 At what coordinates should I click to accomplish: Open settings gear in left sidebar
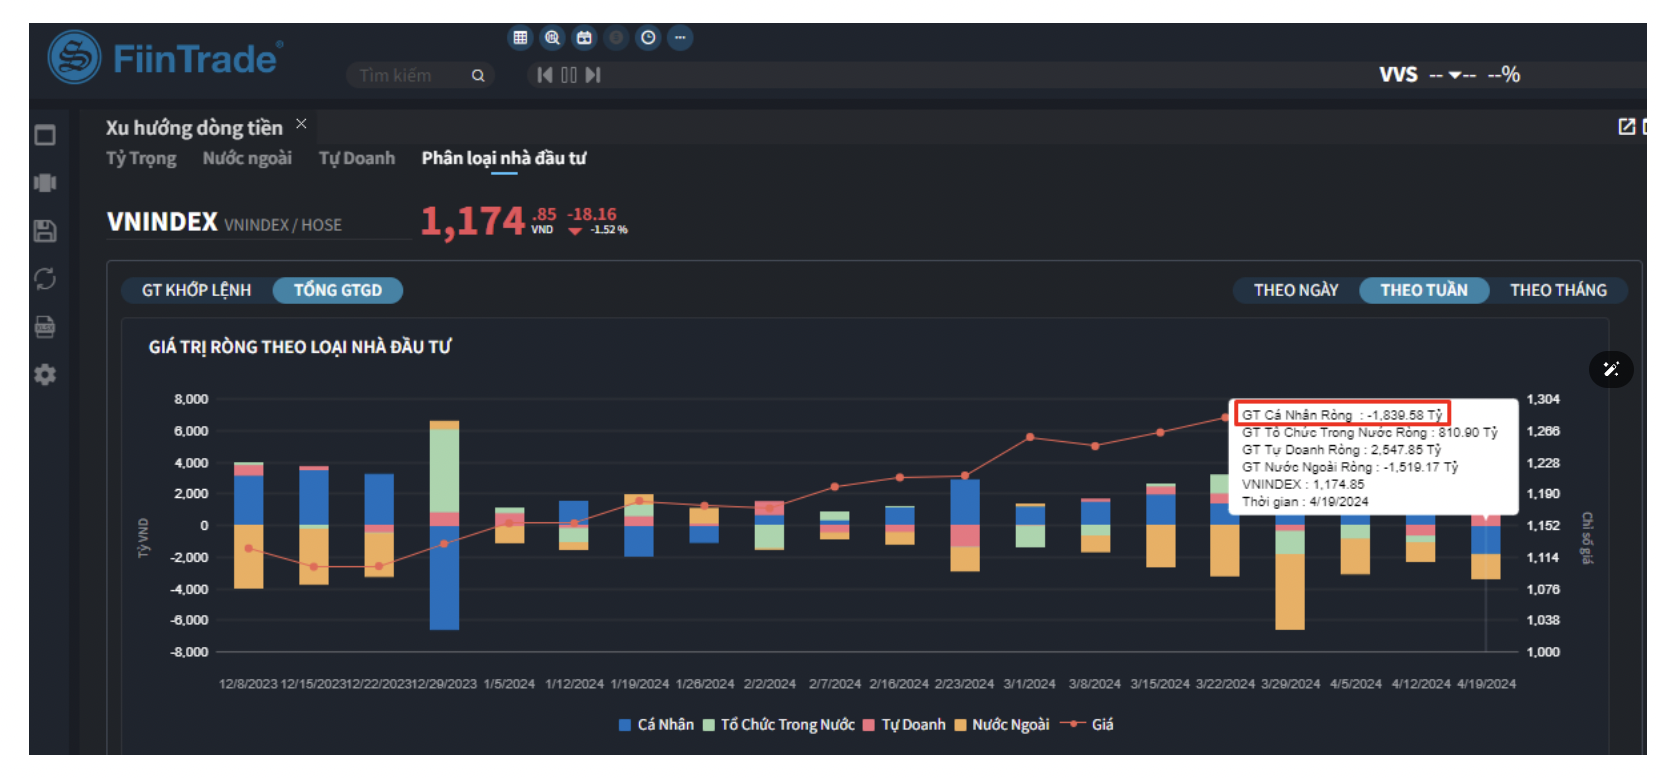point(45,375)
